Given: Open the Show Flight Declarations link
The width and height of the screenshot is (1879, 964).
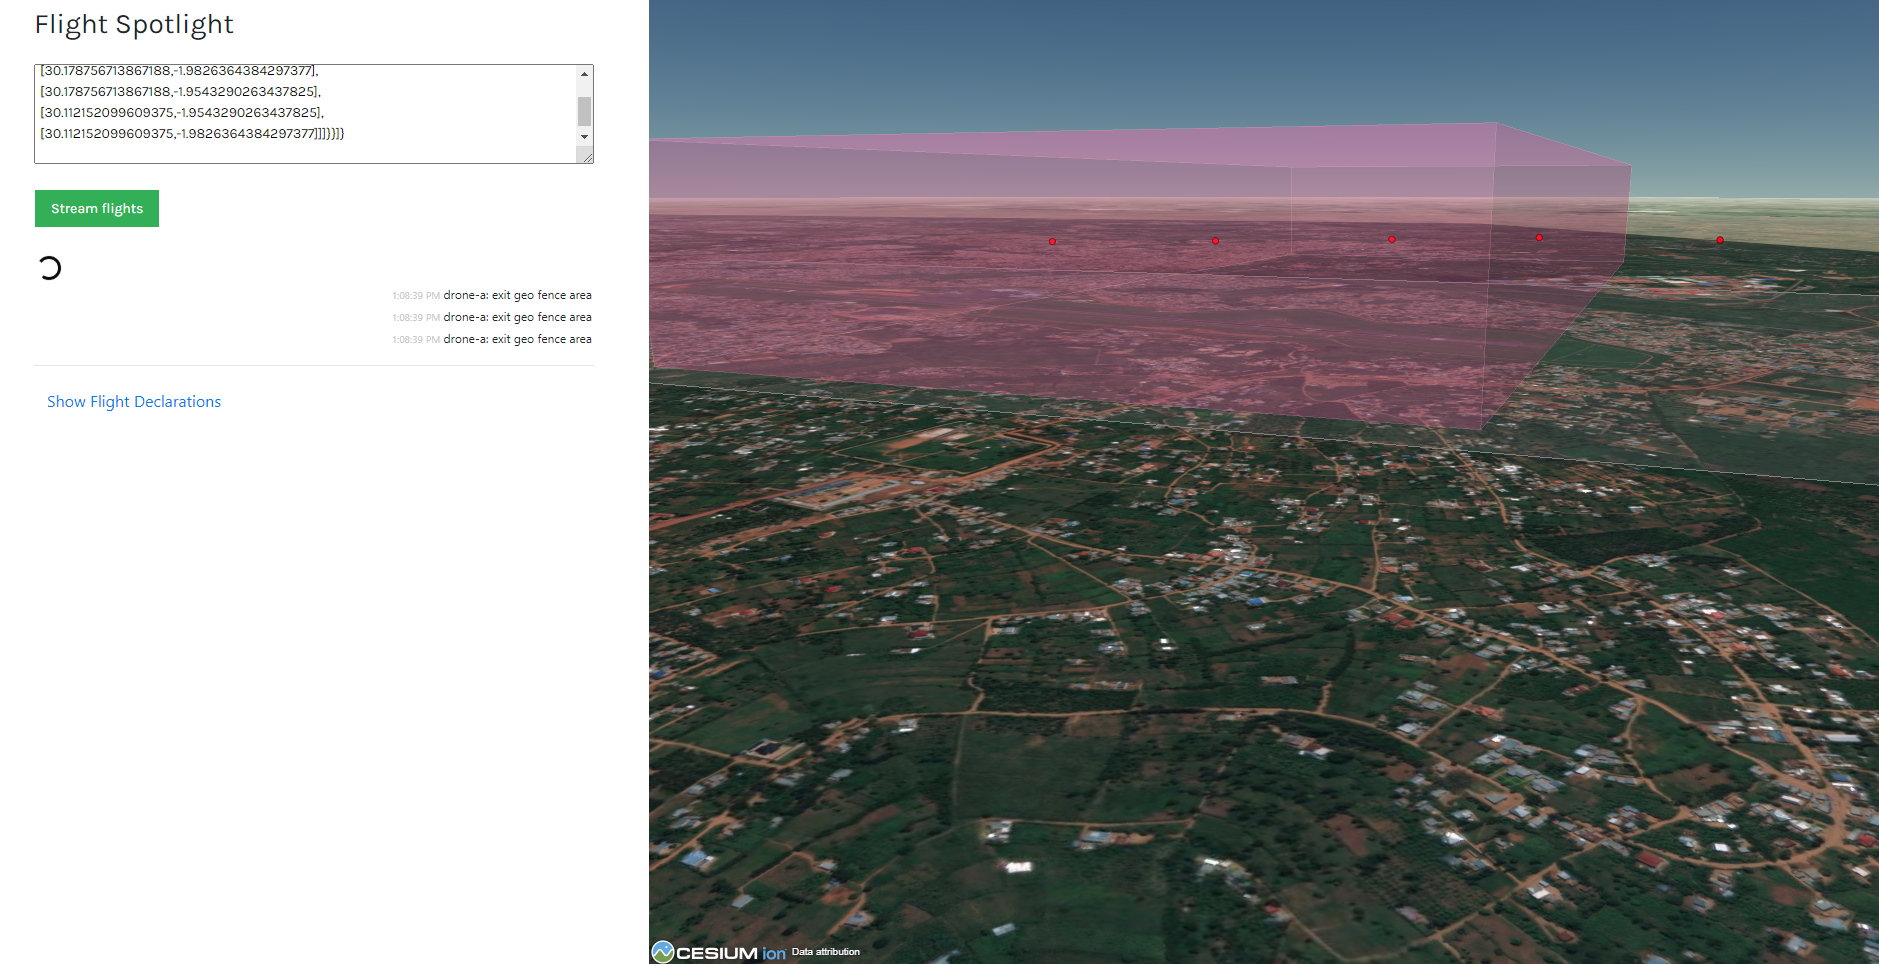Looking at the screenshot, I should click(134, 402).
